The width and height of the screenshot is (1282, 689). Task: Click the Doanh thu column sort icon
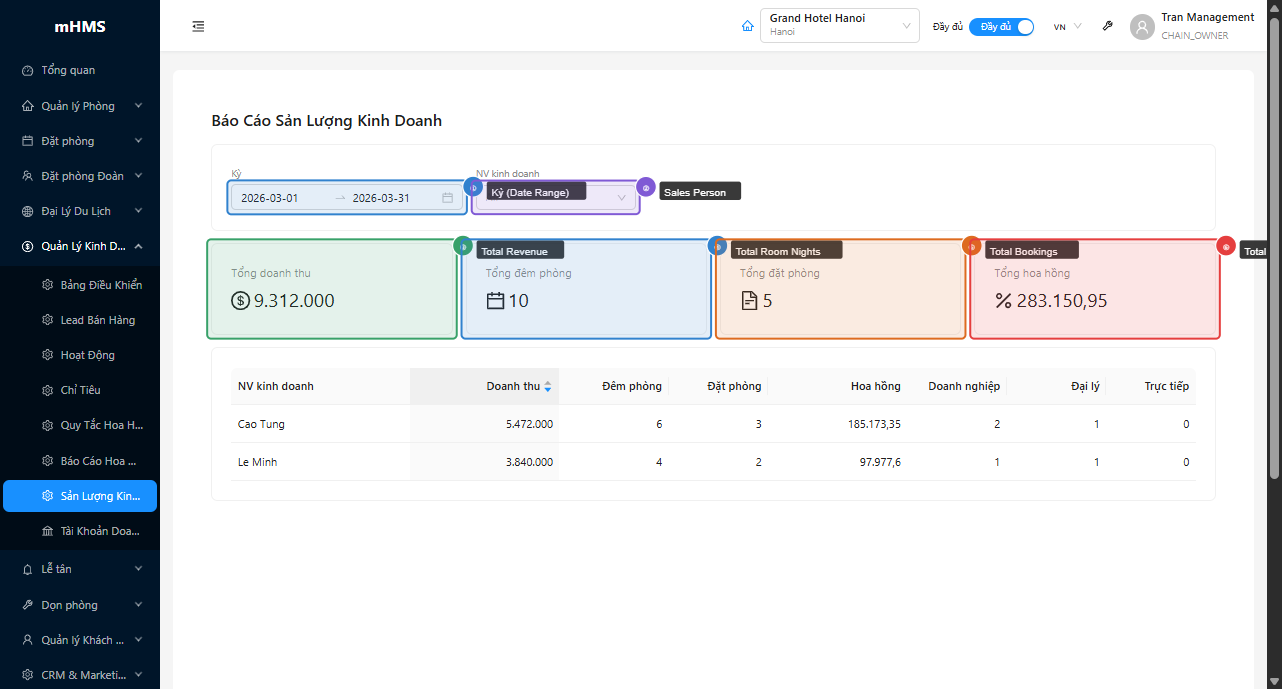[x=547, y=387]
